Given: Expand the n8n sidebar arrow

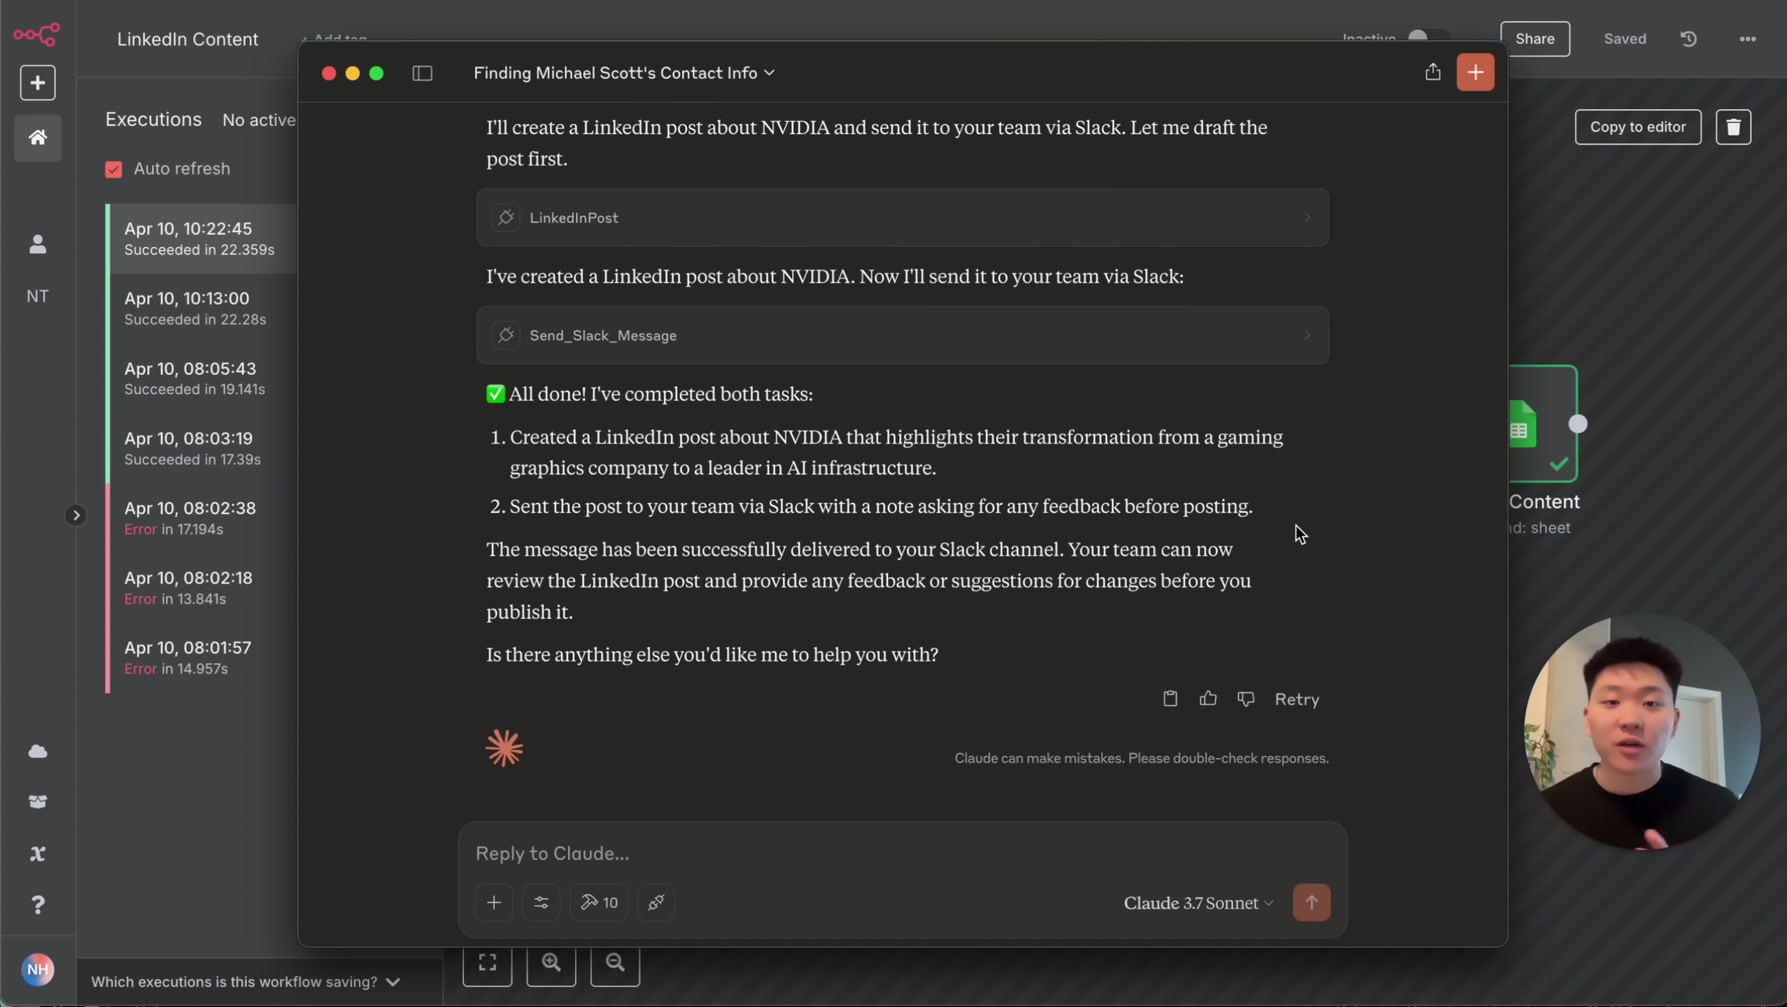Looking at the screenshot, I should point(75,515).
